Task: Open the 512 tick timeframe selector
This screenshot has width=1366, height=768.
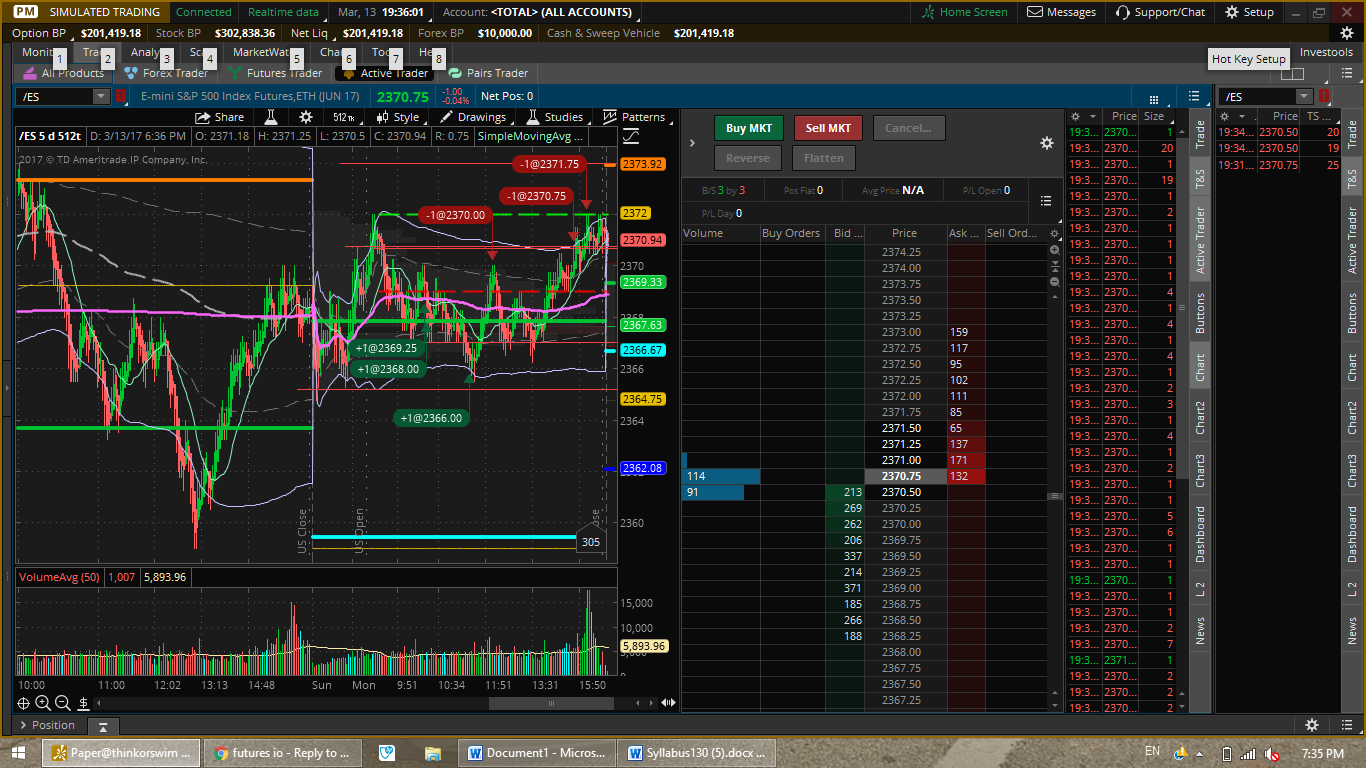Action: 343,117
